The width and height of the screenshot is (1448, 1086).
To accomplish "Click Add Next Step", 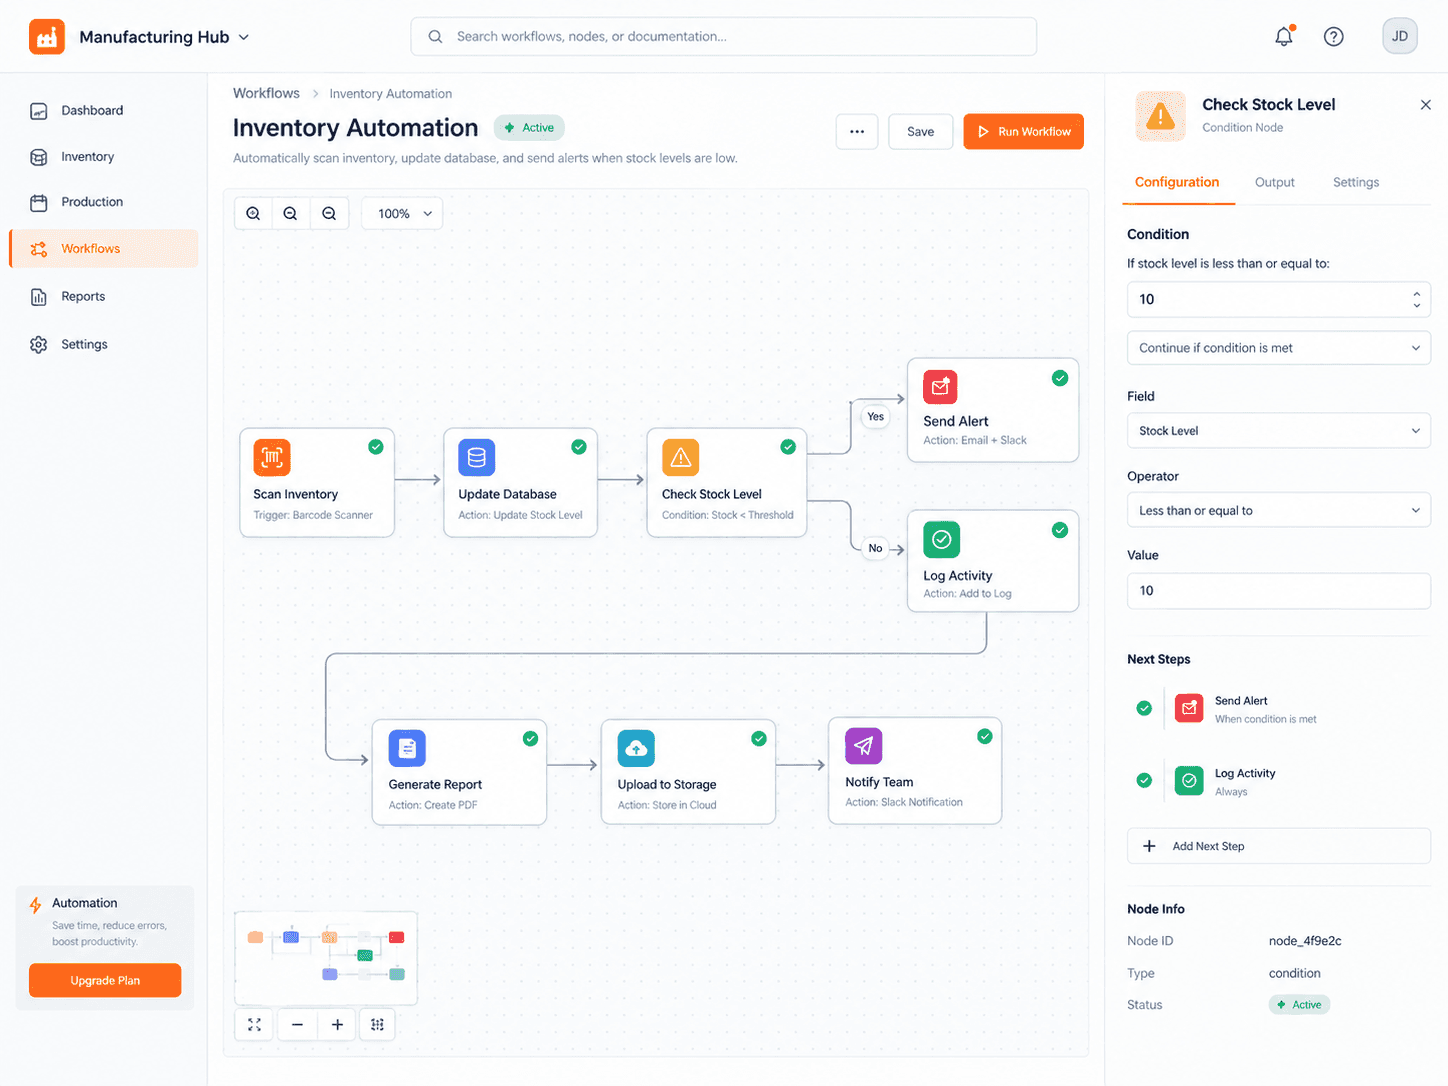I will 1279,846.
